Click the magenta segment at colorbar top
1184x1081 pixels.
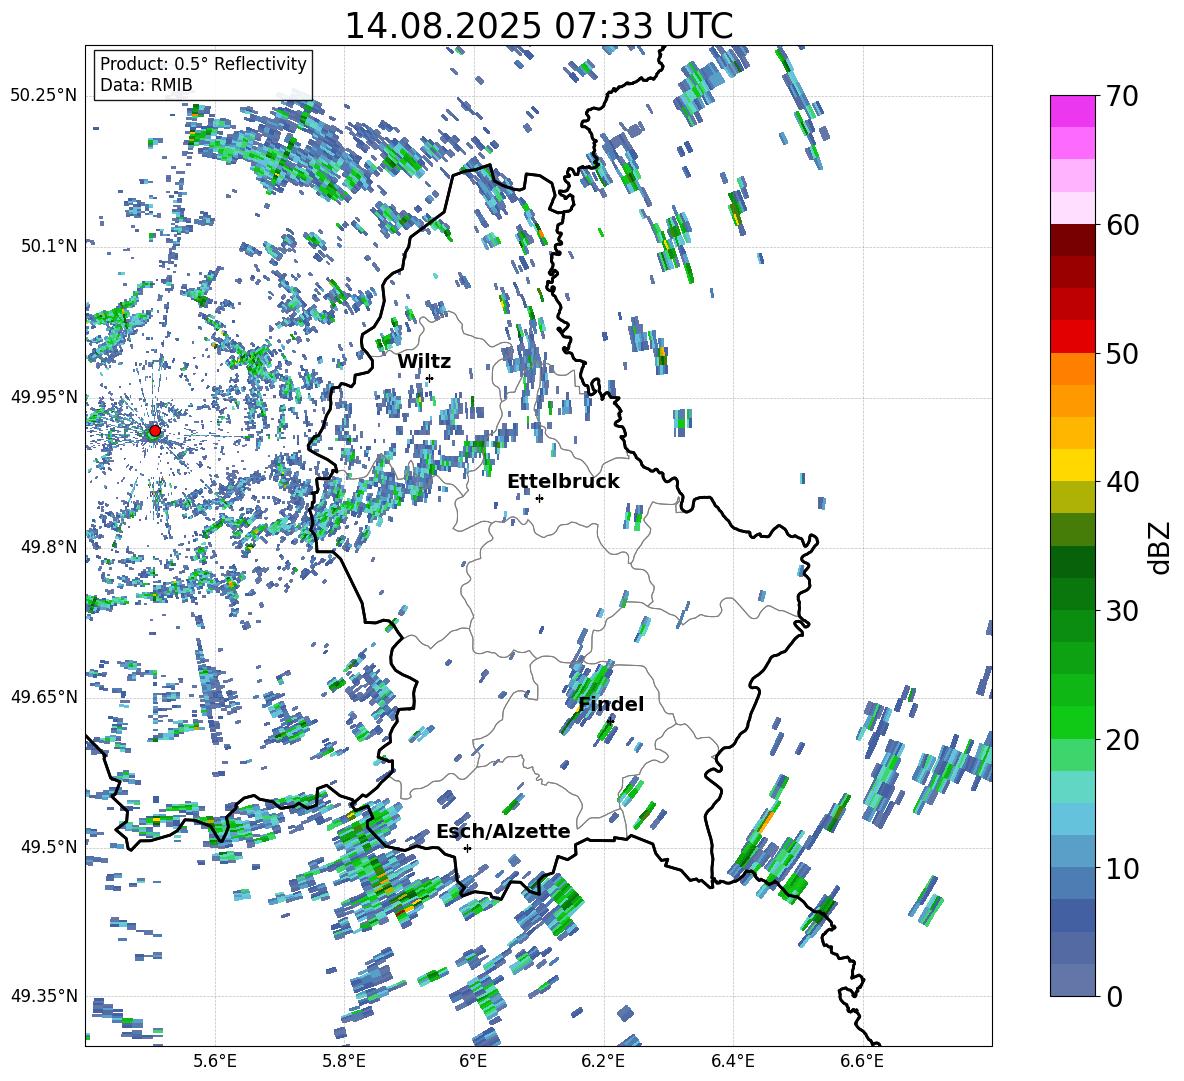tap(1072, 111)
